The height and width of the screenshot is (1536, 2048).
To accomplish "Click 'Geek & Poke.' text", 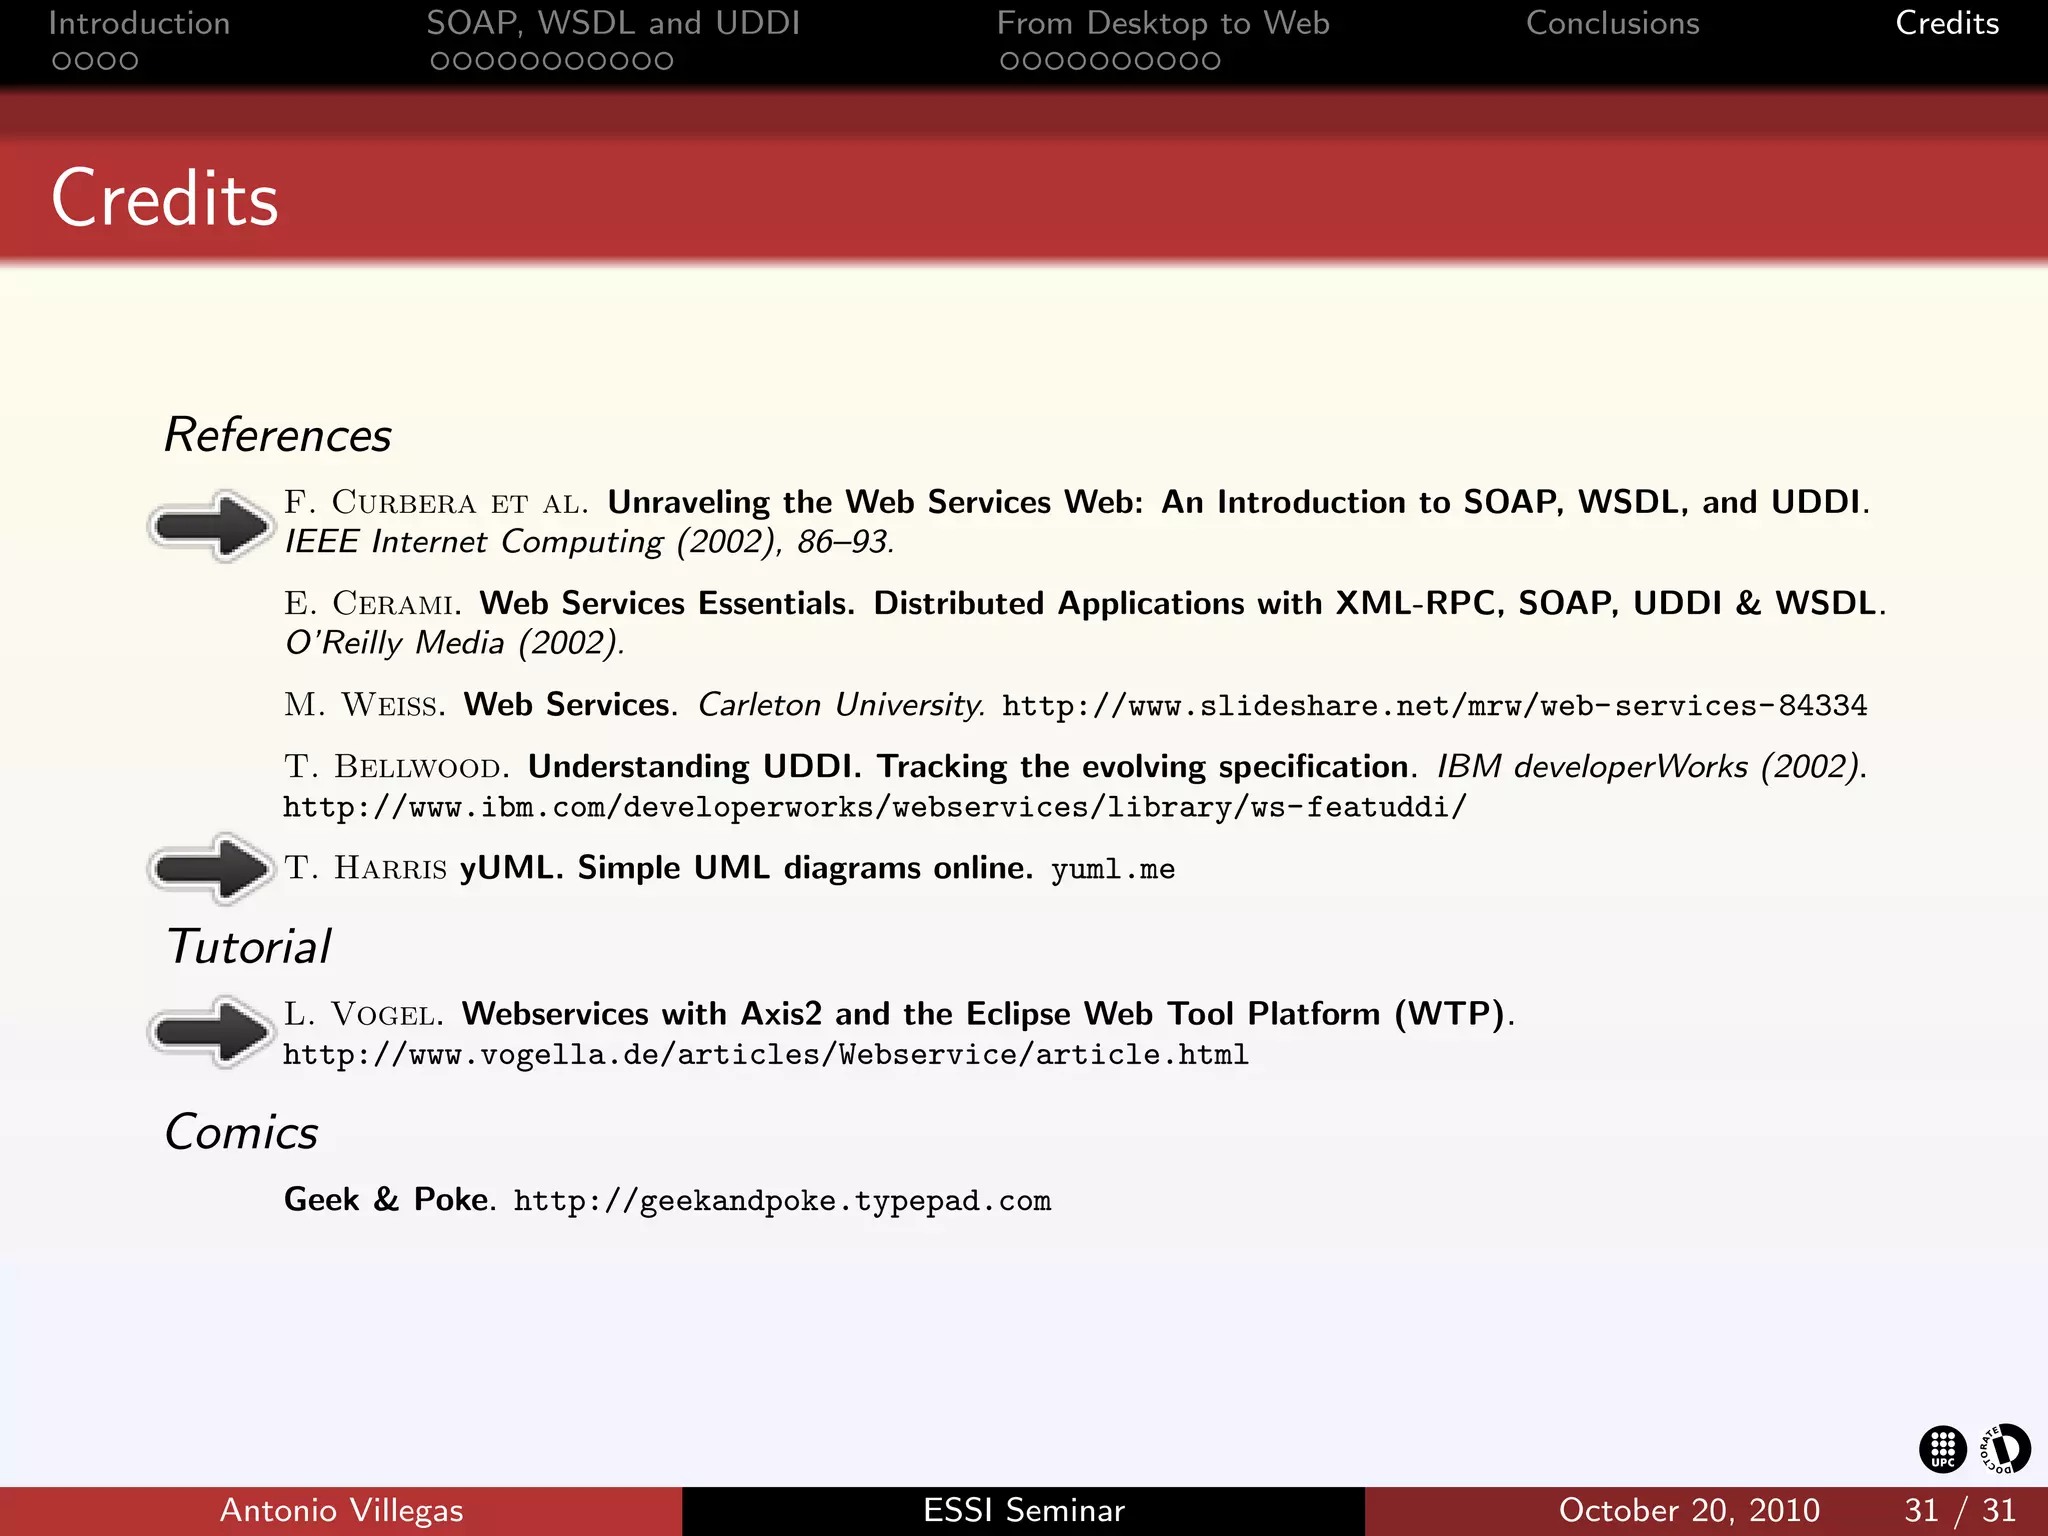I will pyautogui.click(x=390, y=1199).
